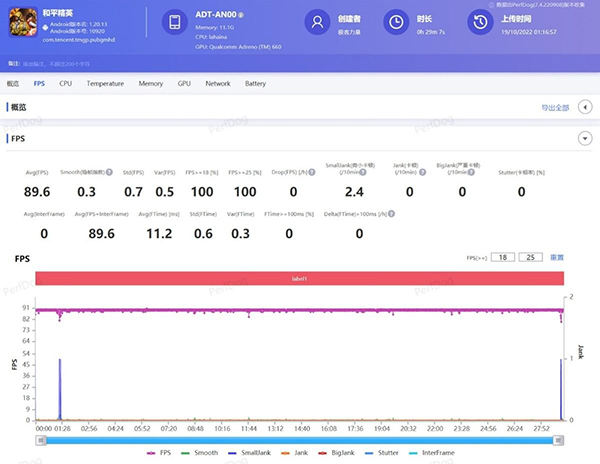The height and width of the screenshot is (464, 600).
Task: Open the Temperature tab
Action: click(105, 84)
